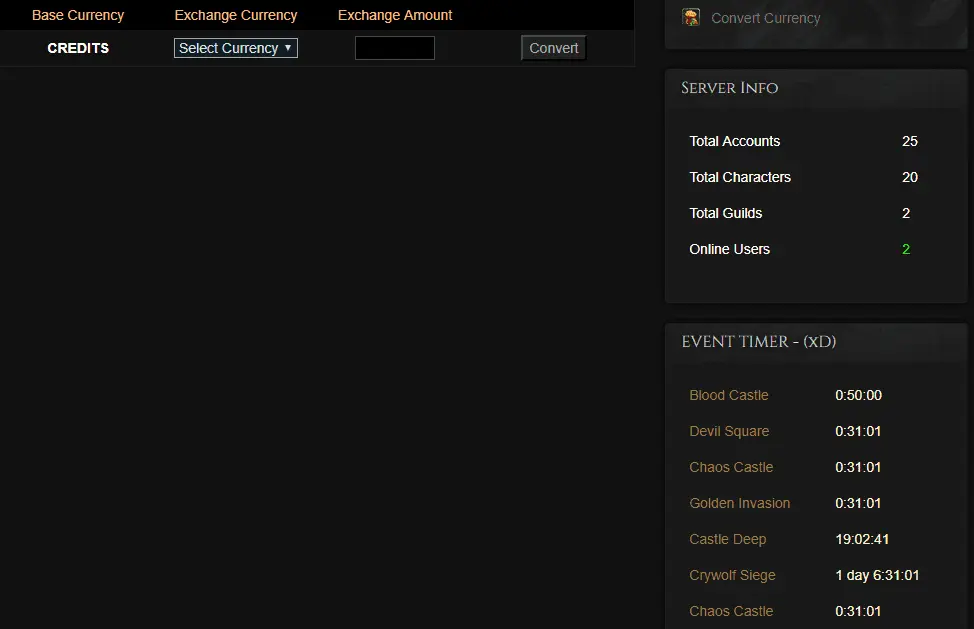Click the Online Users row label
The height and width of the screenshot is (629, 974).
point(729,249)
